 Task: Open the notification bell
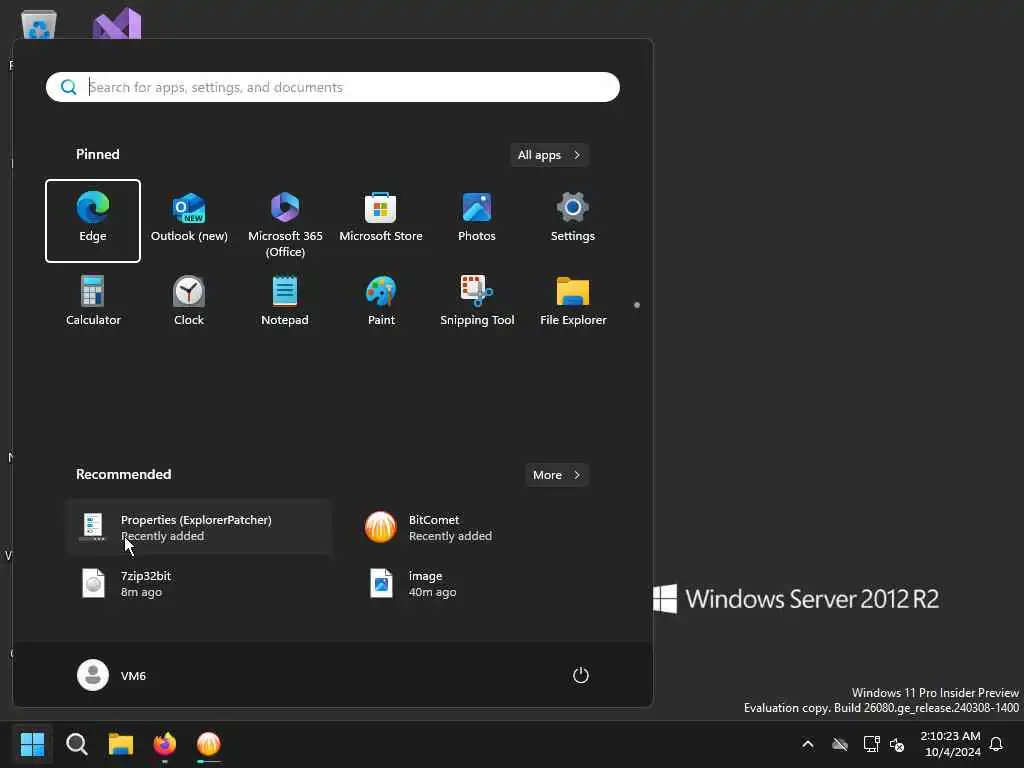pos(996,744)
